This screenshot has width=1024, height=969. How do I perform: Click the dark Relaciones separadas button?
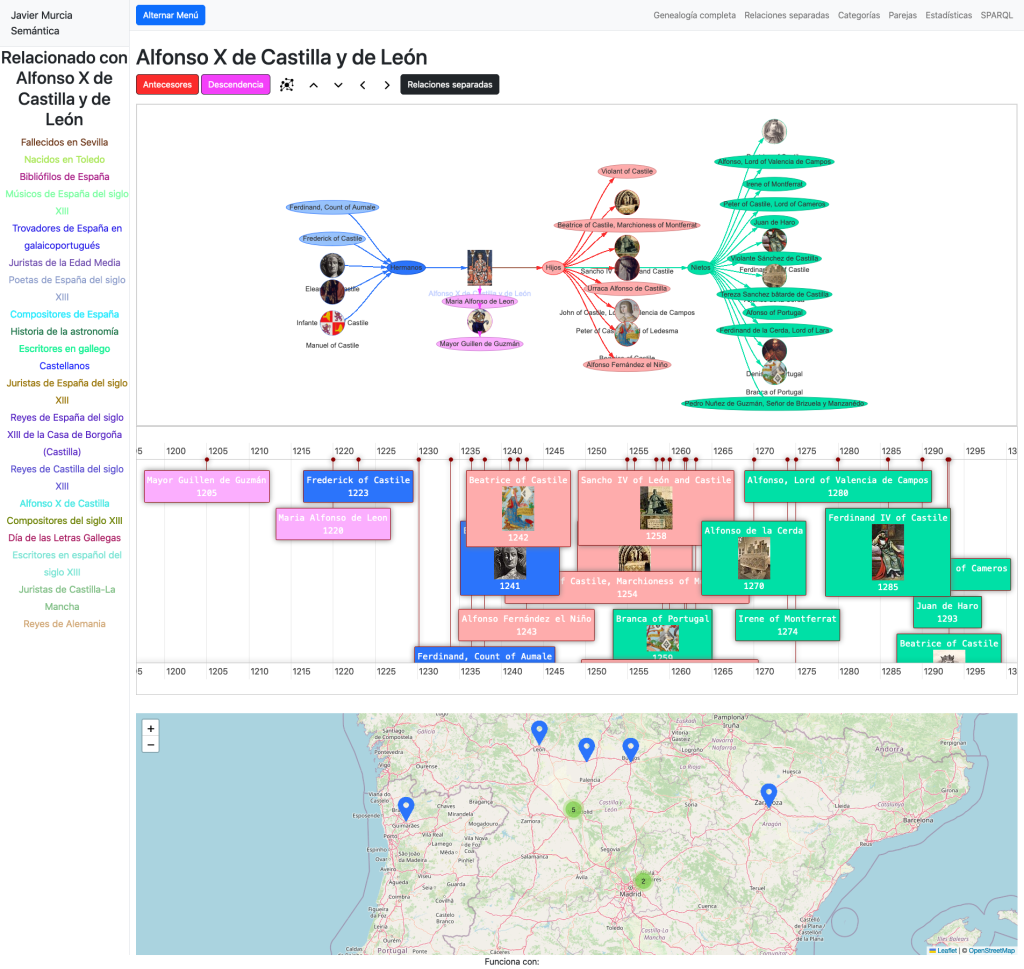tap(449, 85)
